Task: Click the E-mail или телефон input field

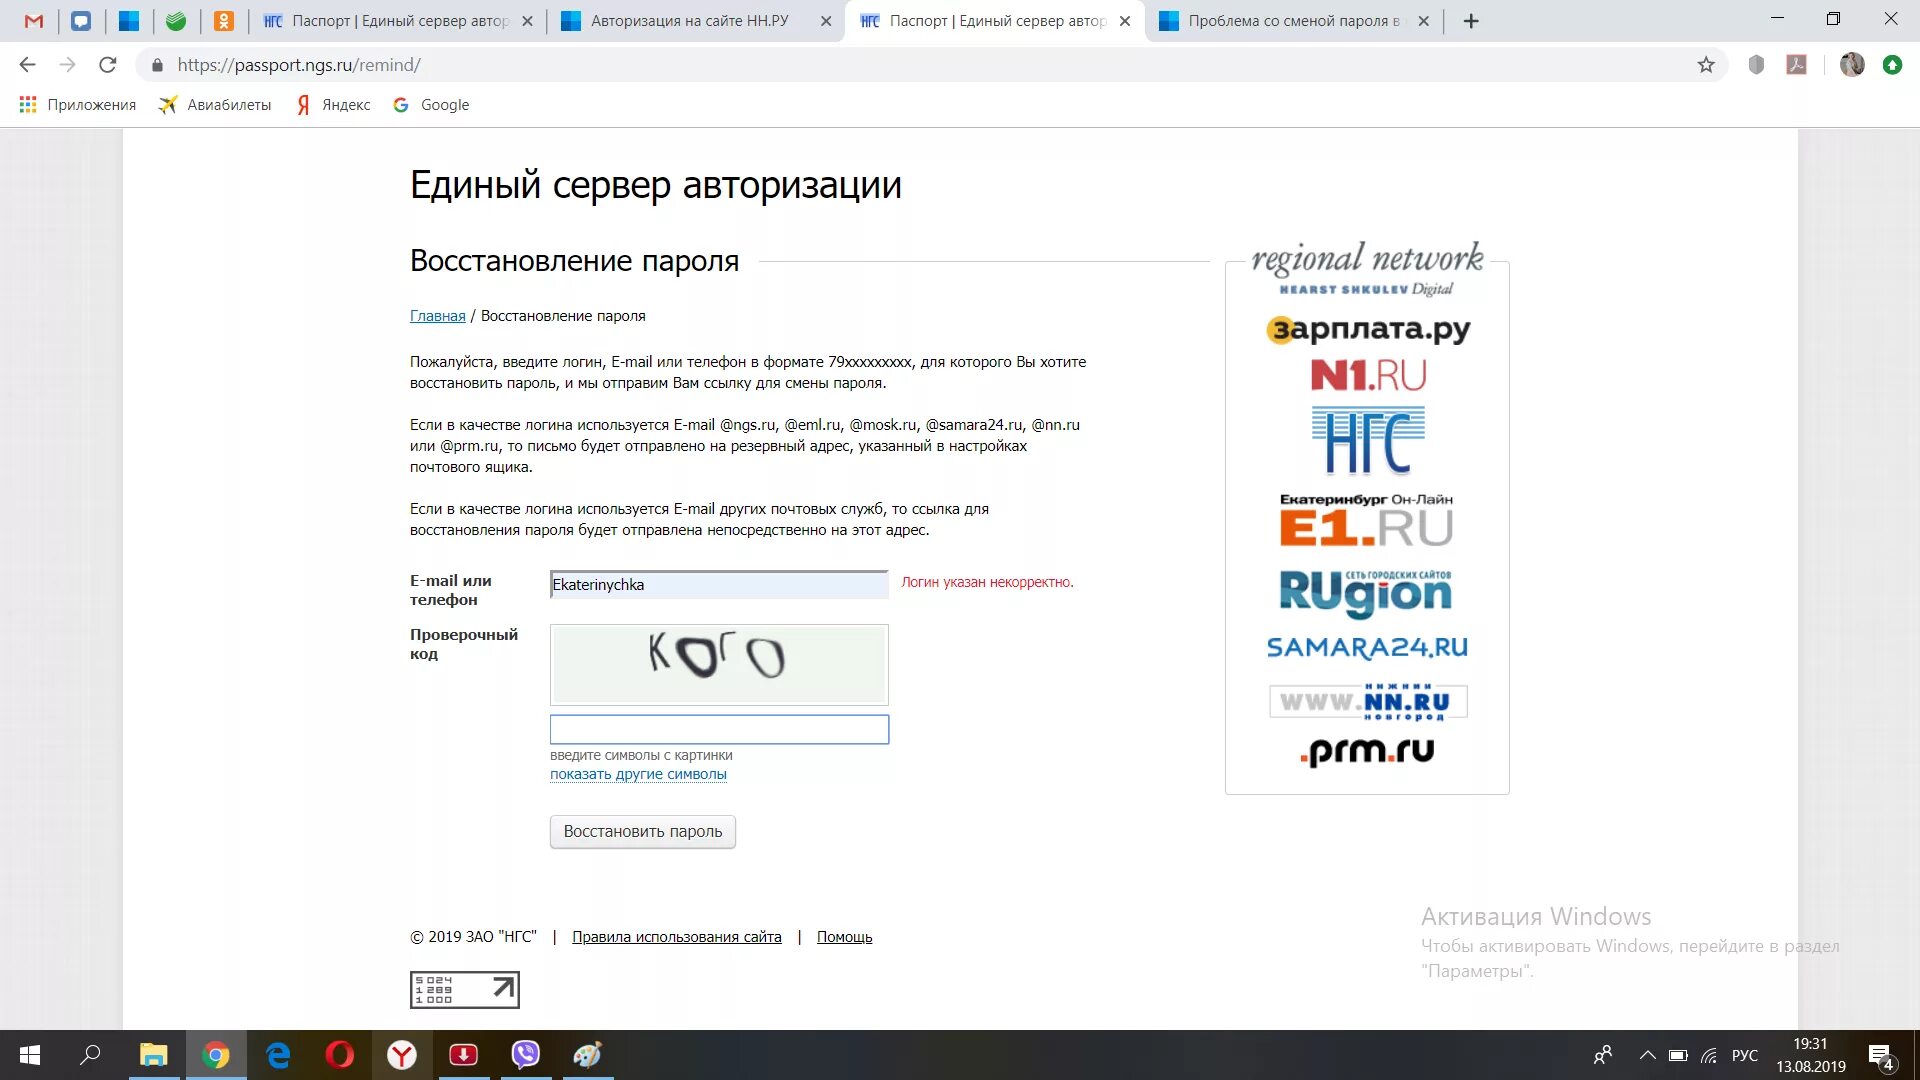Action: click(719, 585)
